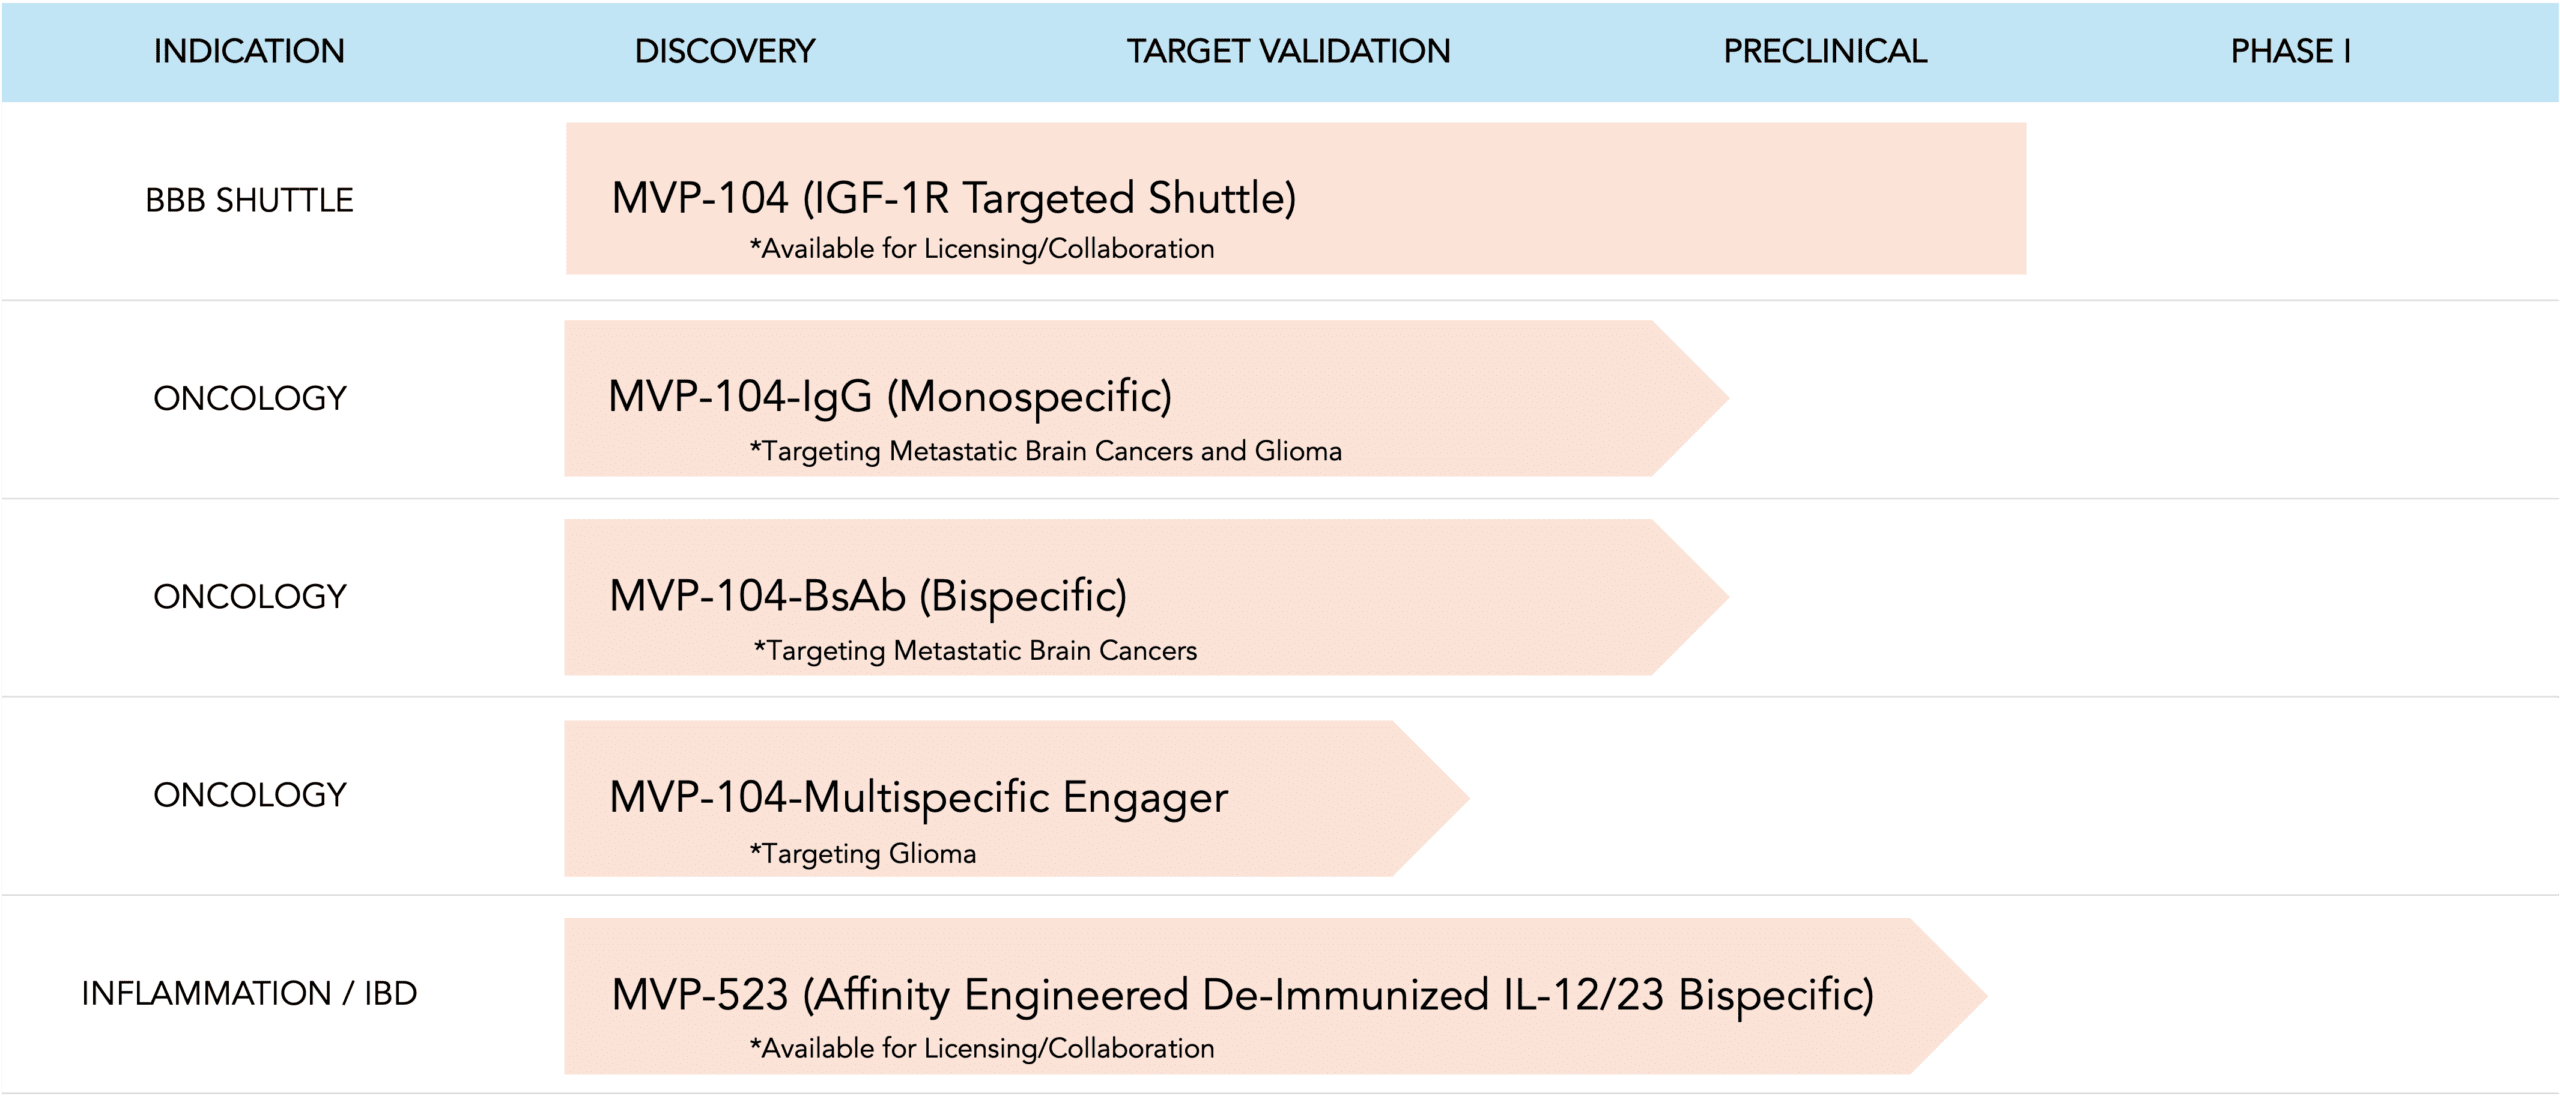Select the DISCOVERY column header
Image resolution: width=2560 pixels, height=1096 pixels.
coord(725,51)
